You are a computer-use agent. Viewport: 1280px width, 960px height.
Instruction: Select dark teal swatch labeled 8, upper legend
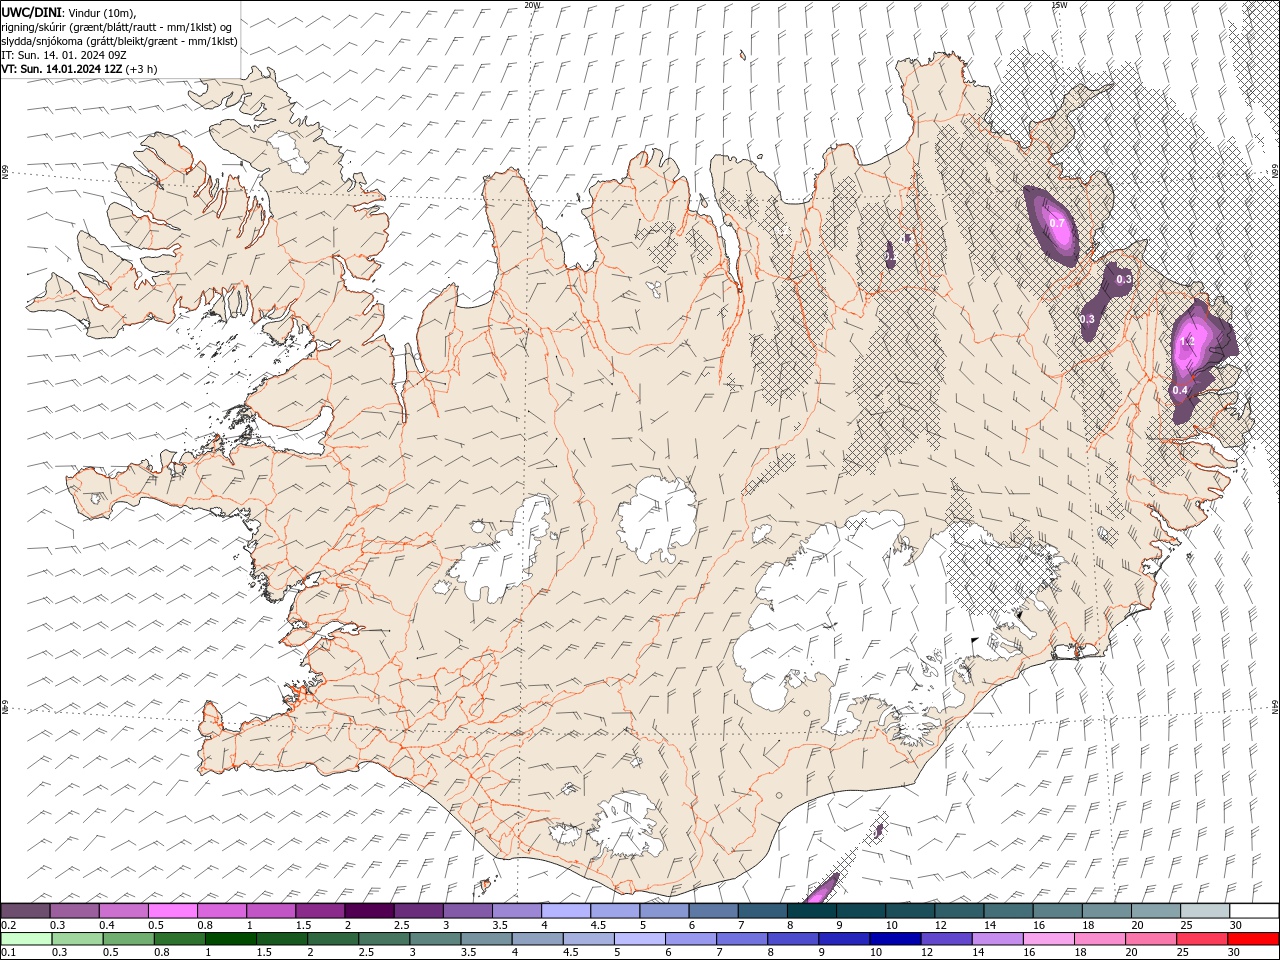[812, 911]
